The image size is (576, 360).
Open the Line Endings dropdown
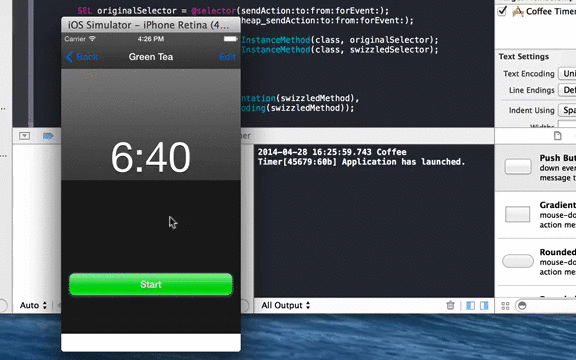[x=567, y=90]
